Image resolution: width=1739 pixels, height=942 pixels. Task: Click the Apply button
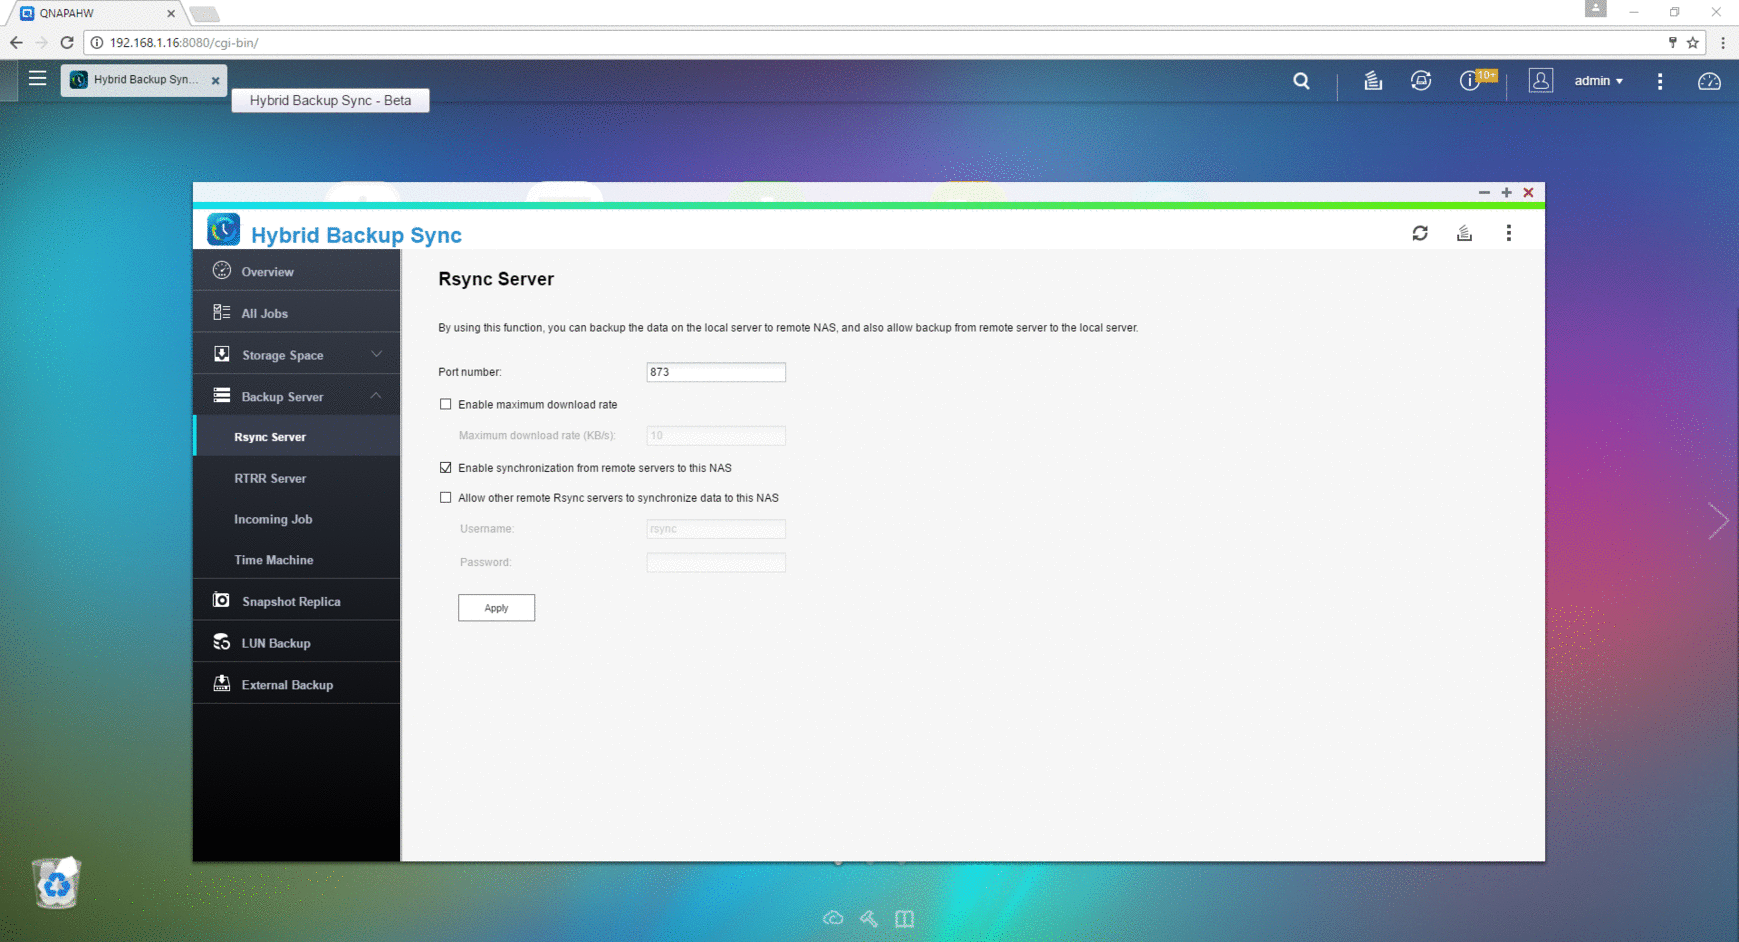[x=496, y=607]
